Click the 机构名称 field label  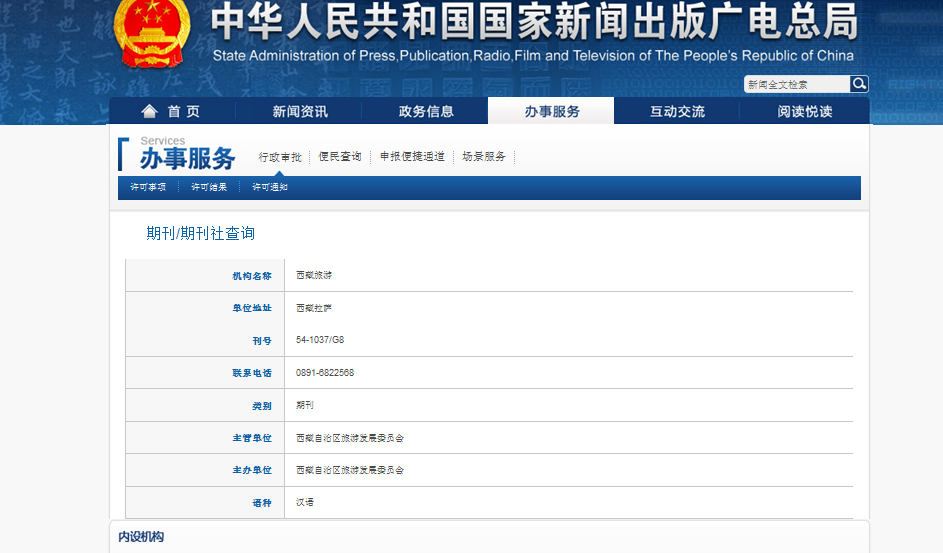pyautogui.click(x=252, y=276)
